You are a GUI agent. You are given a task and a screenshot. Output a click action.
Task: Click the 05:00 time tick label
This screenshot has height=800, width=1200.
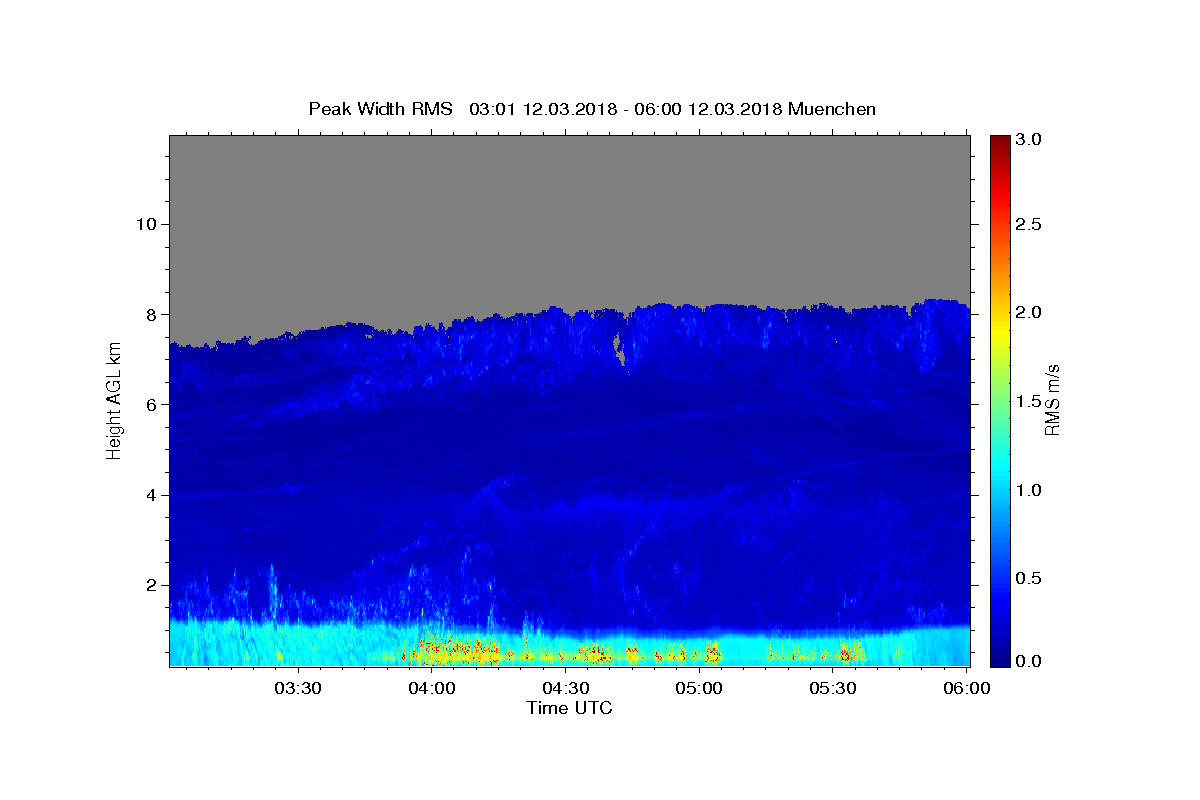pos(699,689)
